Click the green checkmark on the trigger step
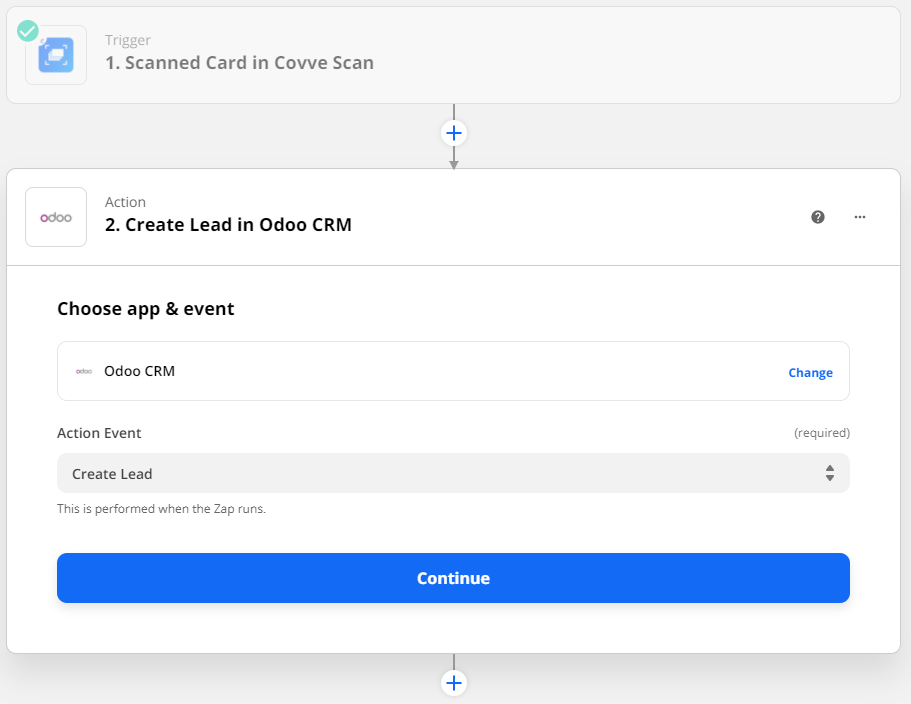Viewport: 911px width, 704px height. click(x=28, y=31)
